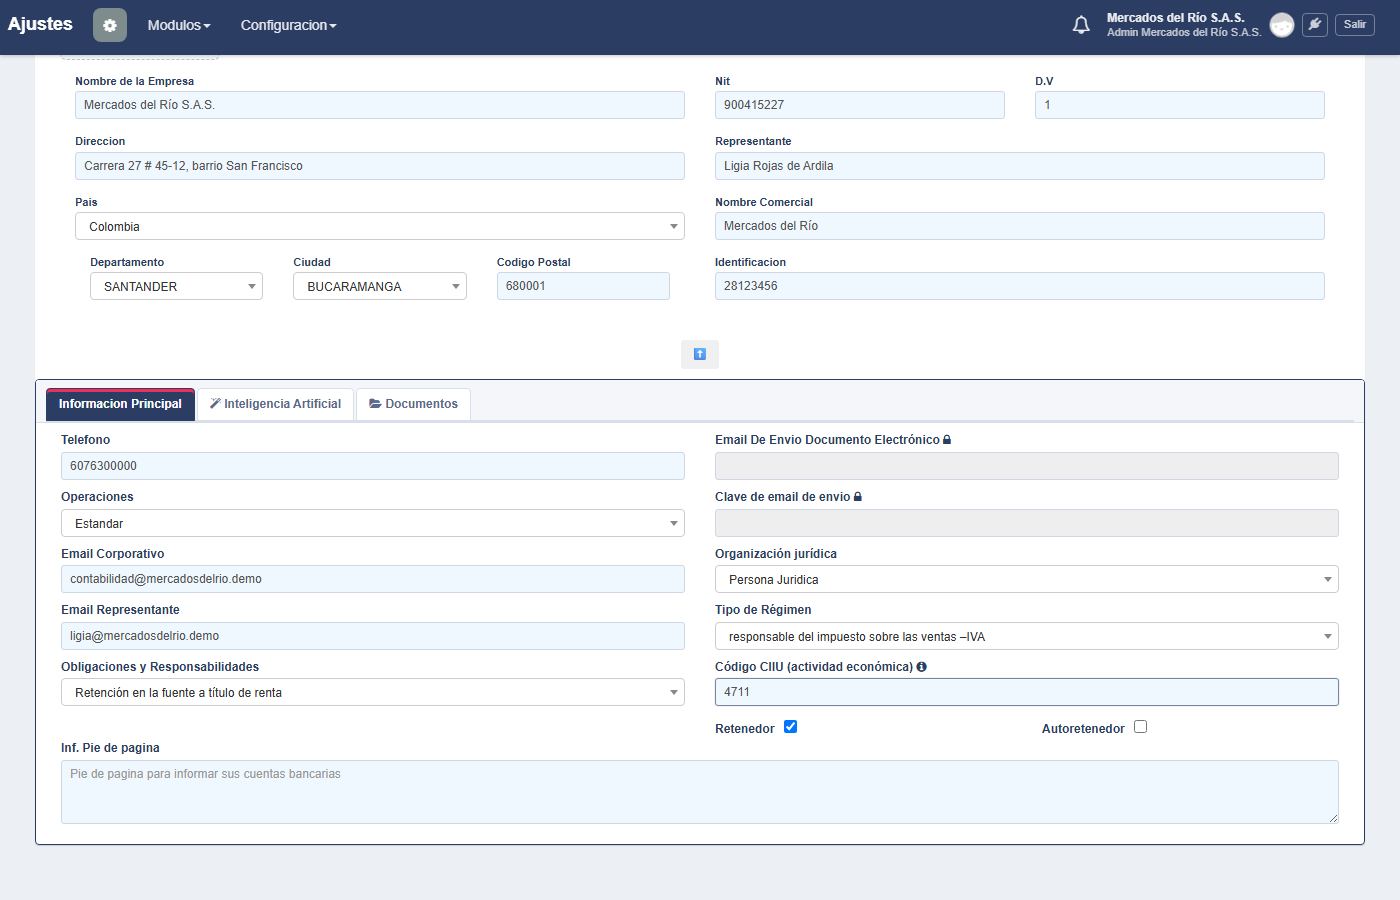Switch to the Inteligencia Artificial tab
Viewport: 1400px width, 900px height.
(275, 404)
